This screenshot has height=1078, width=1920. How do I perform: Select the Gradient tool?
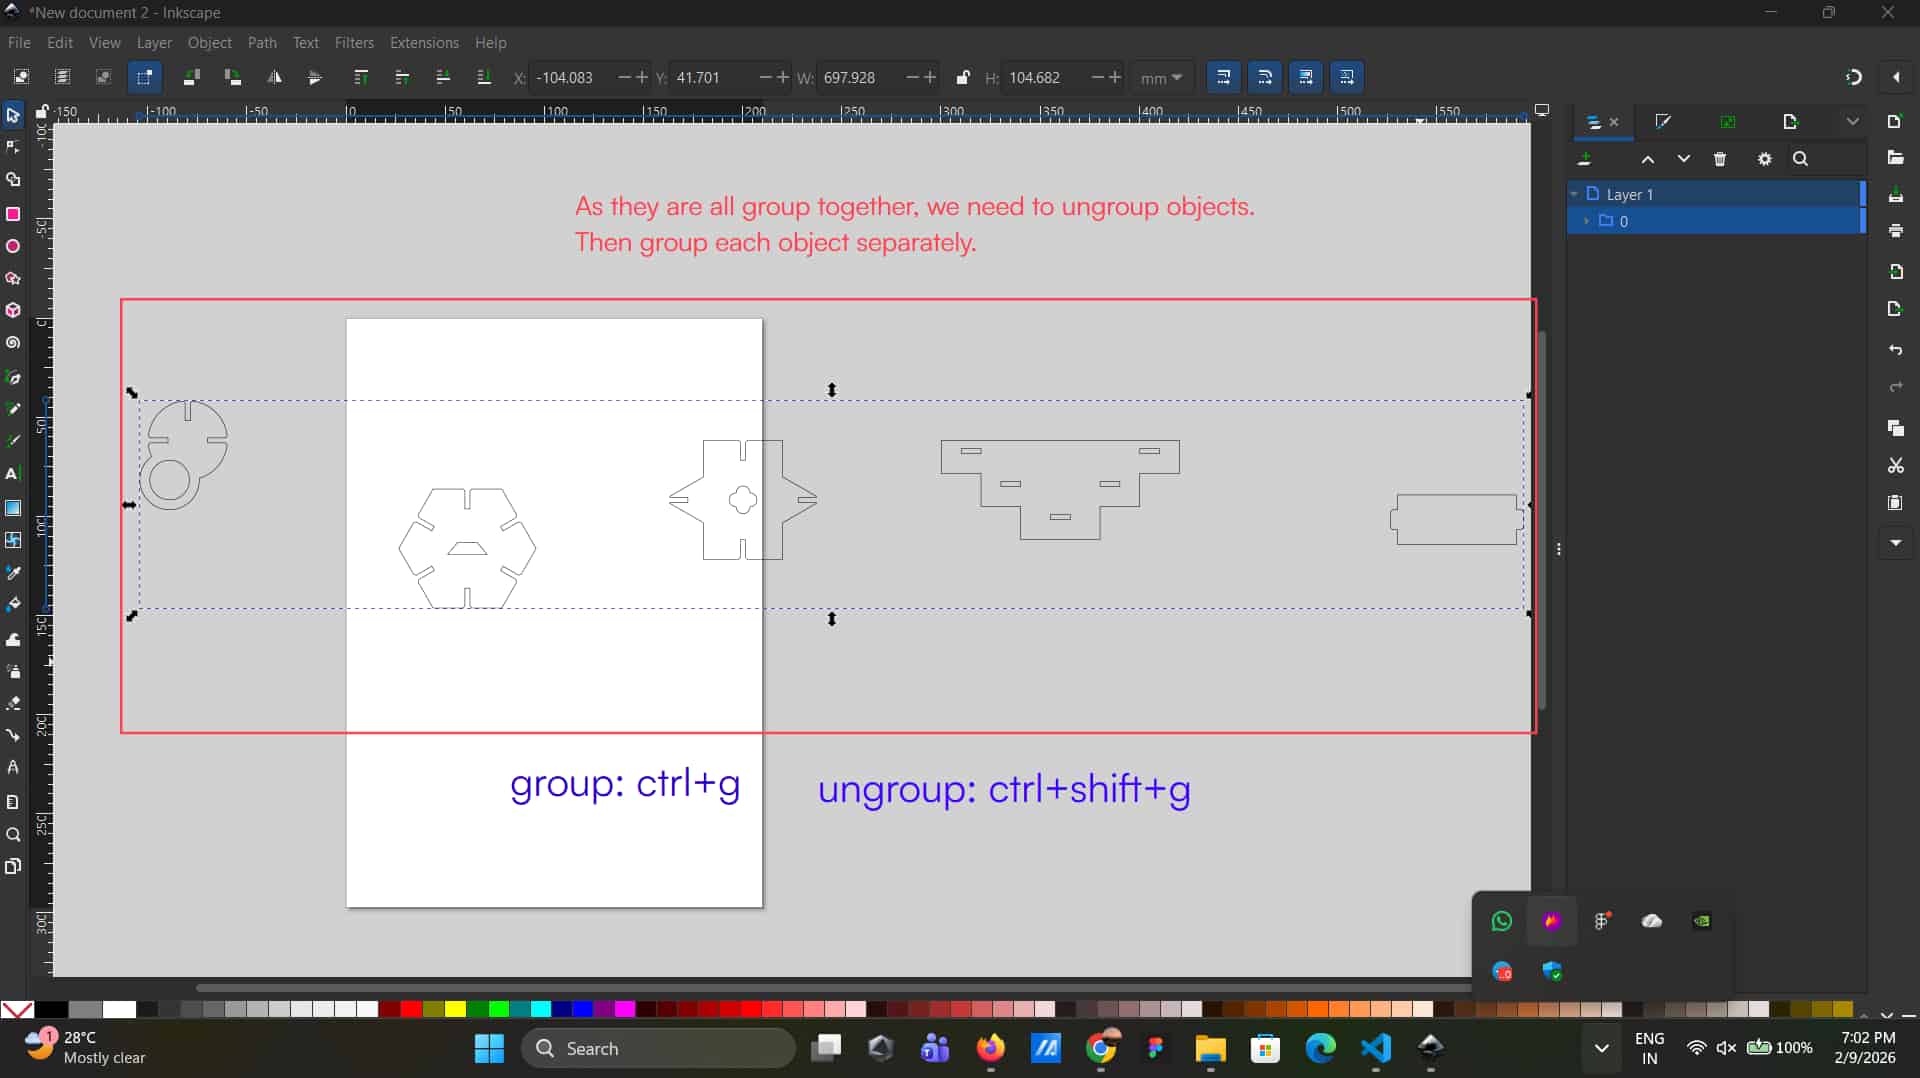(13, 508)
